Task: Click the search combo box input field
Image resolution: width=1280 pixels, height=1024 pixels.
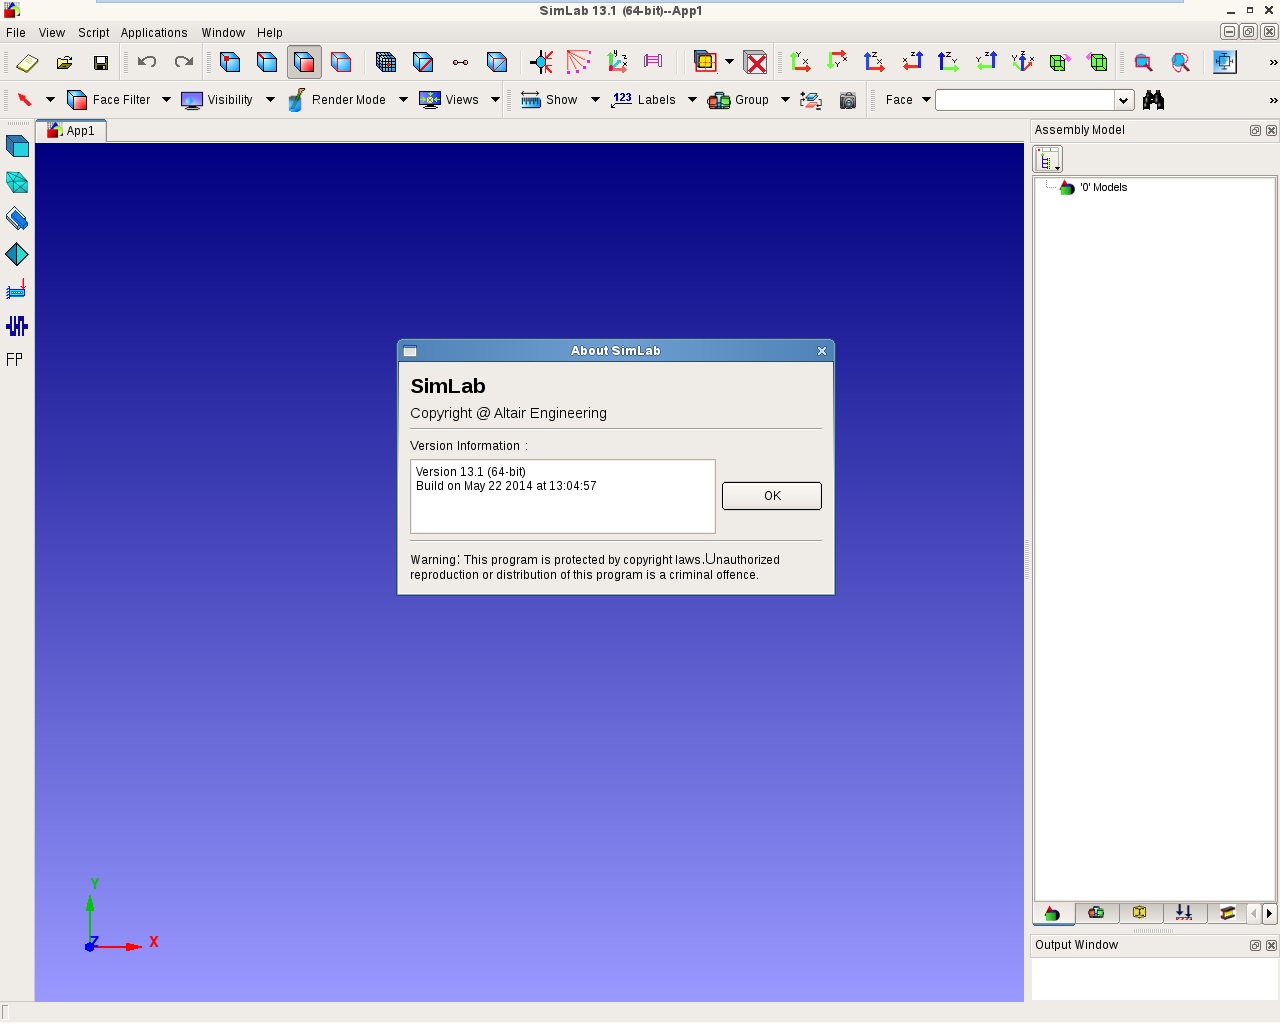Action: 1025,100
